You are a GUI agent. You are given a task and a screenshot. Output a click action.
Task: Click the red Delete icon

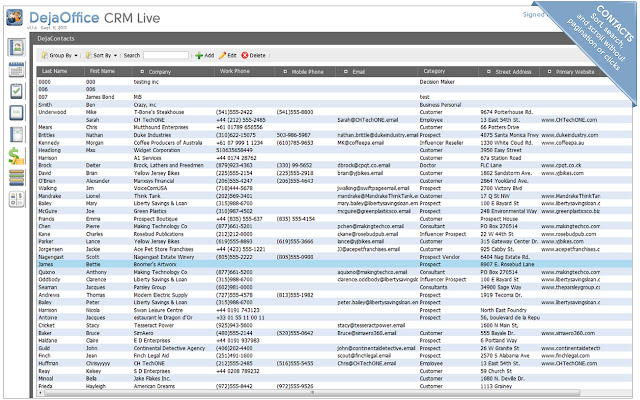click(243, 55)
